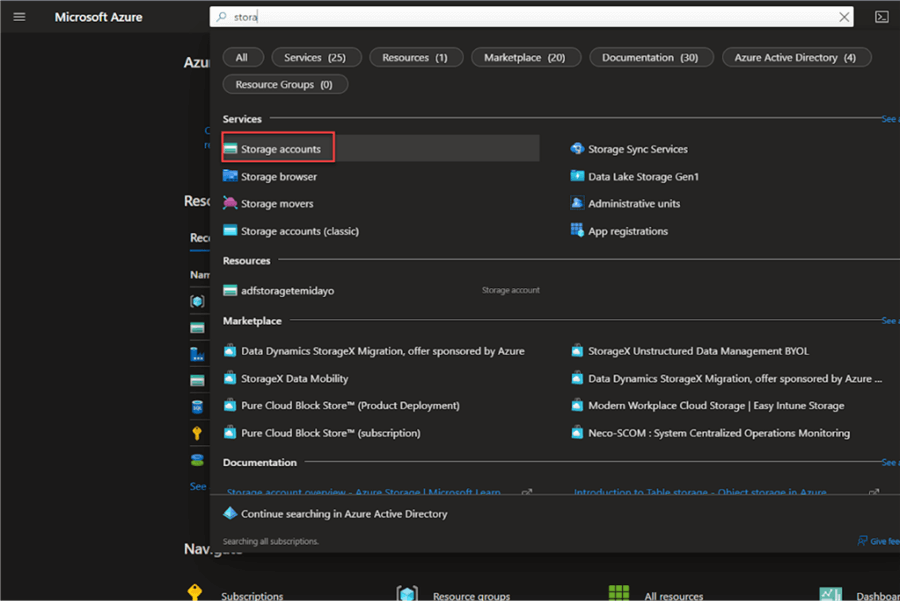Continue searching in Azure Active Directory

coord(344,514)
